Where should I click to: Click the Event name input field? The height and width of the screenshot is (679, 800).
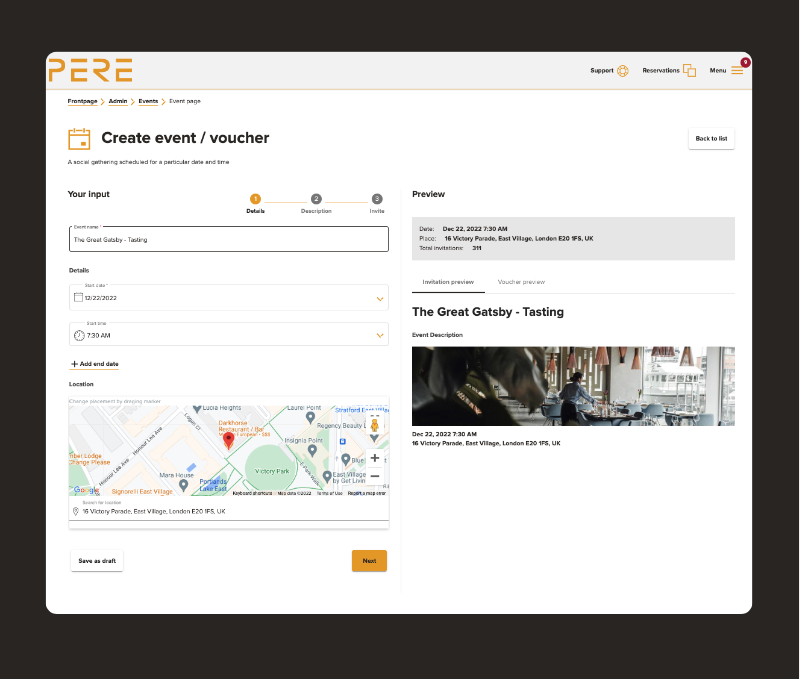click(x=229, y=239)
